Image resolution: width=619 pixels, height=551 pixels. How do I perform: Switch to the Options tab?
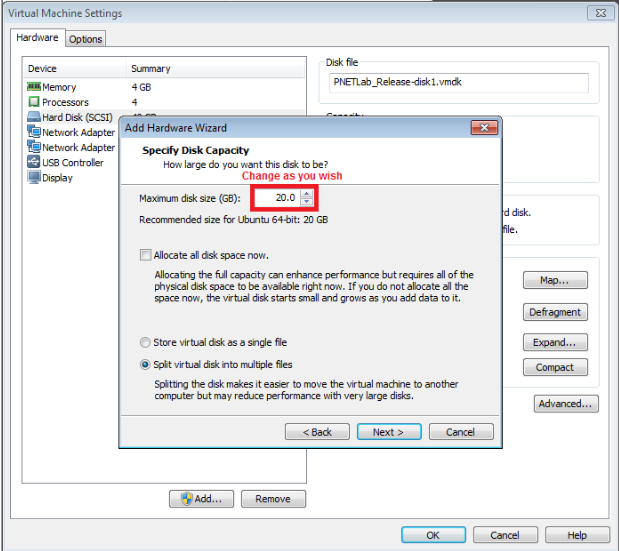(x=86, y=39)
